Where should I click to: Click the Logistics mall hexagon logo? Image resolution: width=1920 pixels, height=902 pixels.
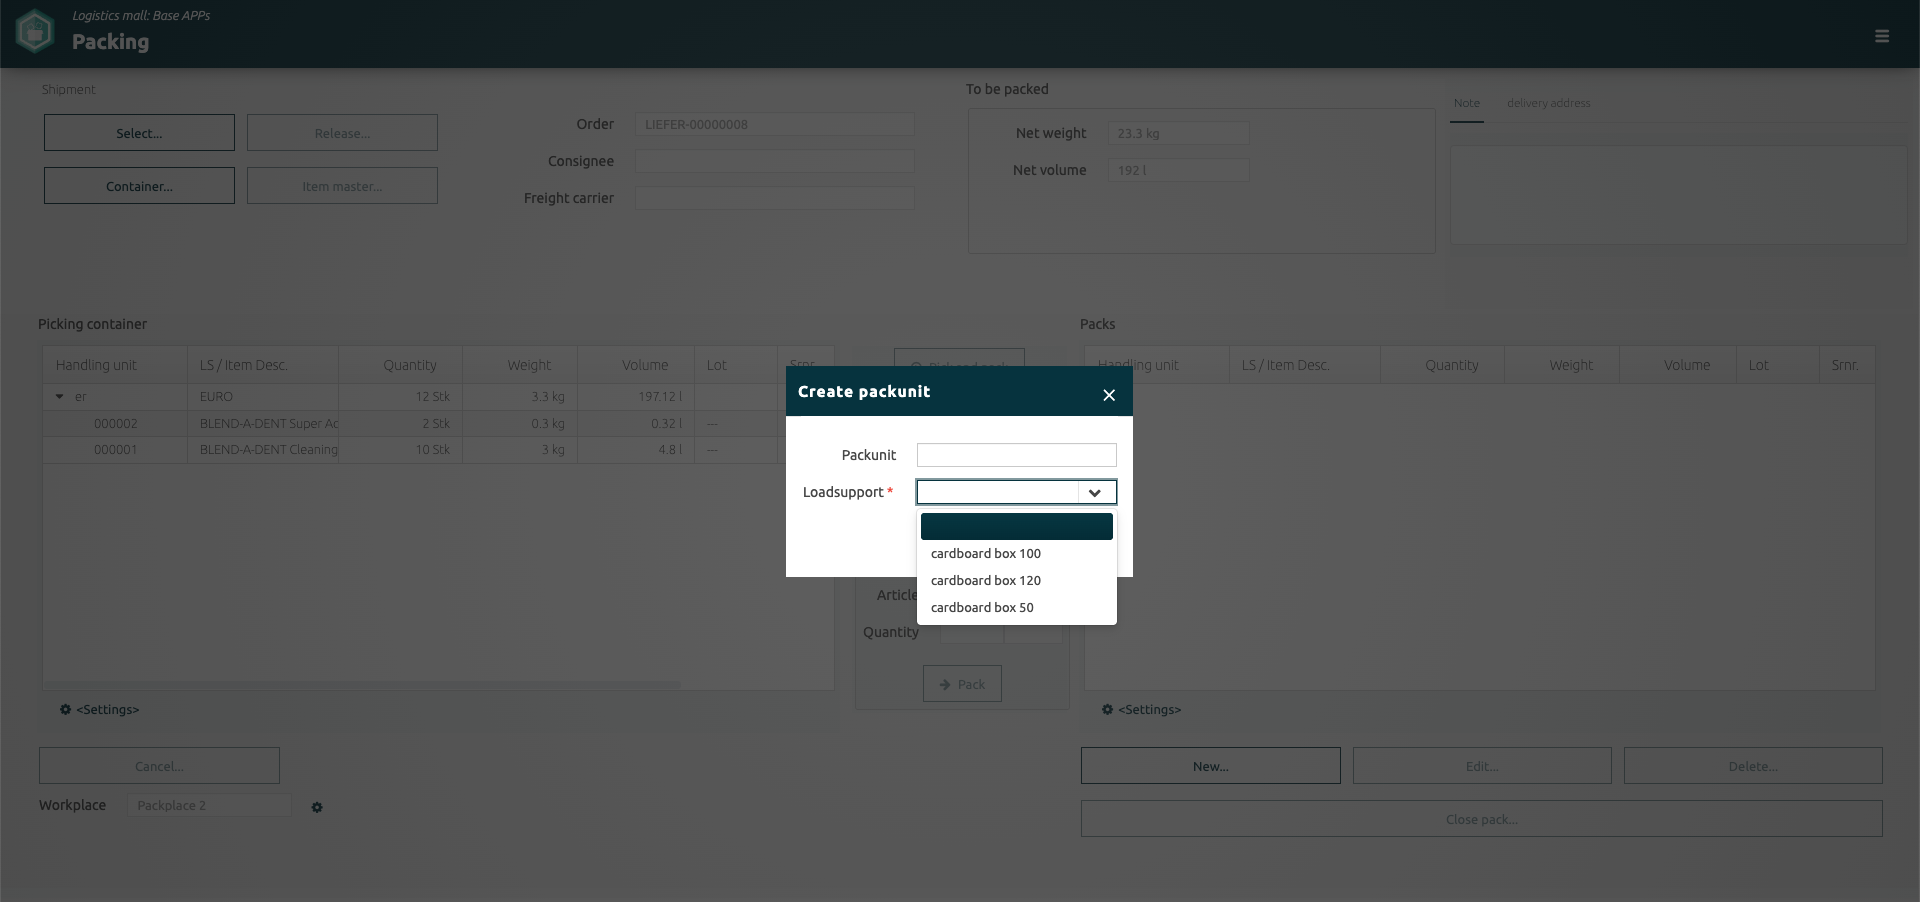pos(35,32)
